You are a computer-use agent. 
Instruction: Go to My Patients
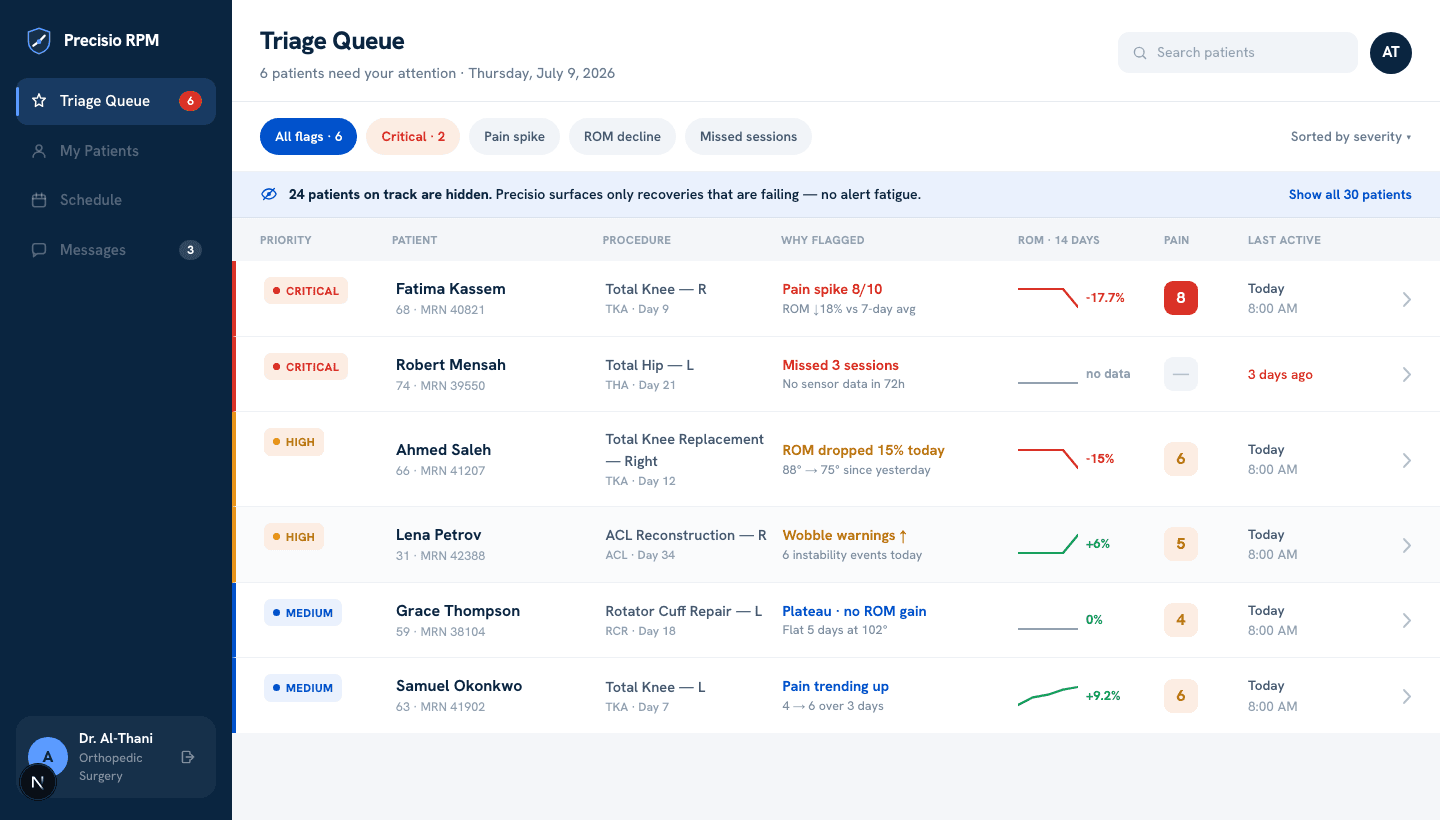pos(116,151)
